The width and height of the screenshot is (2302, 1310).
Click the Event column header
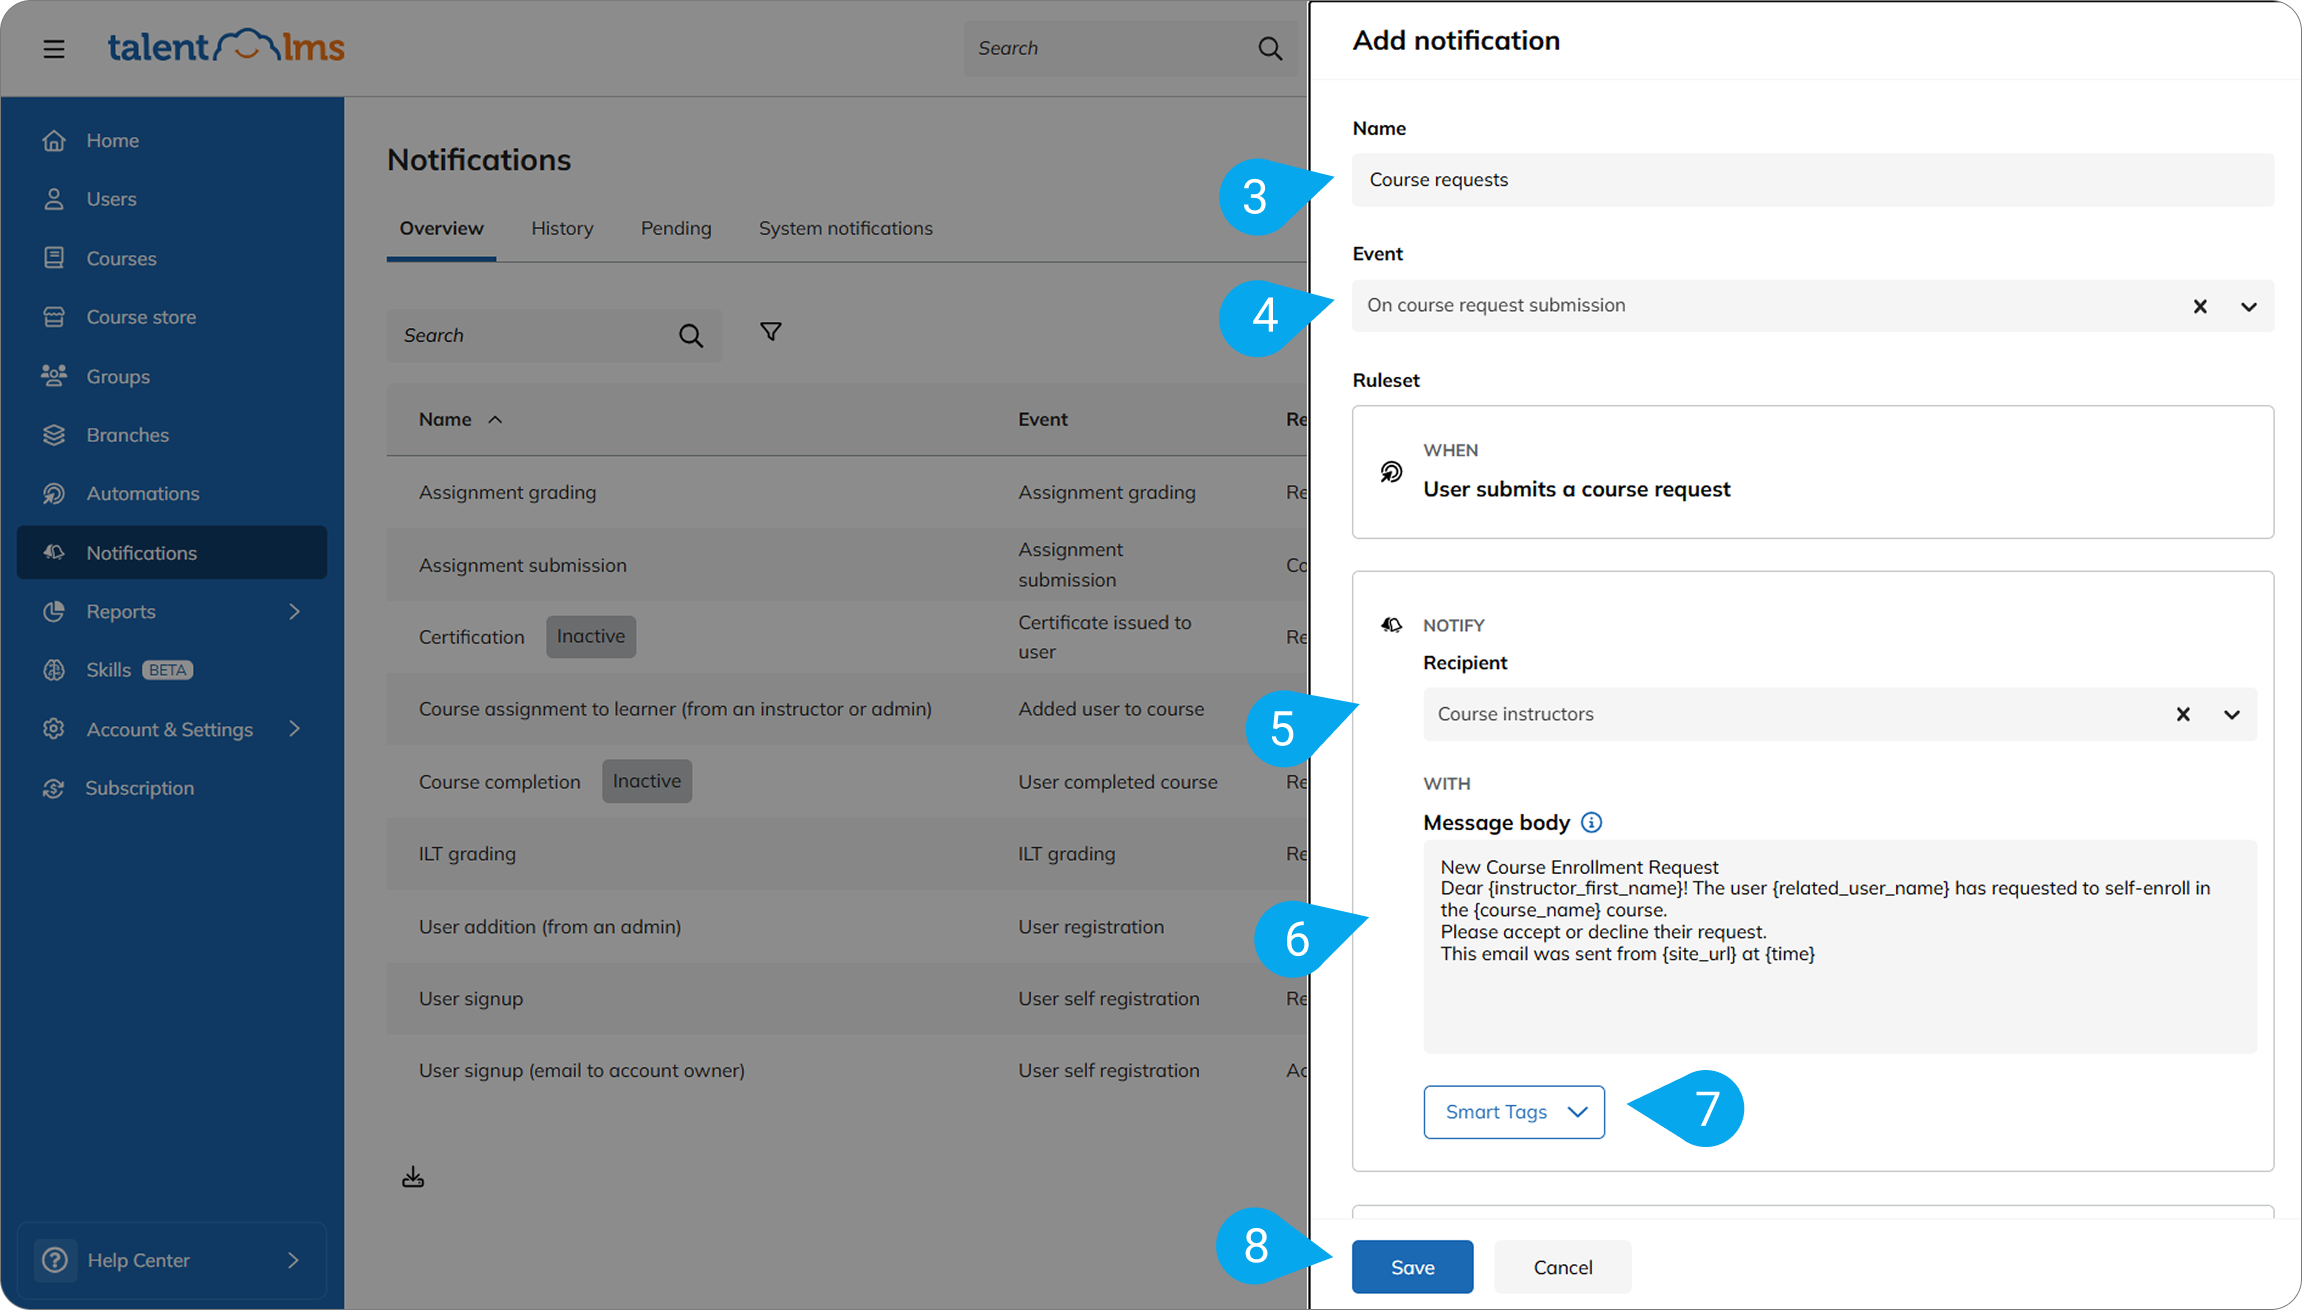(x=1043, y=420)
